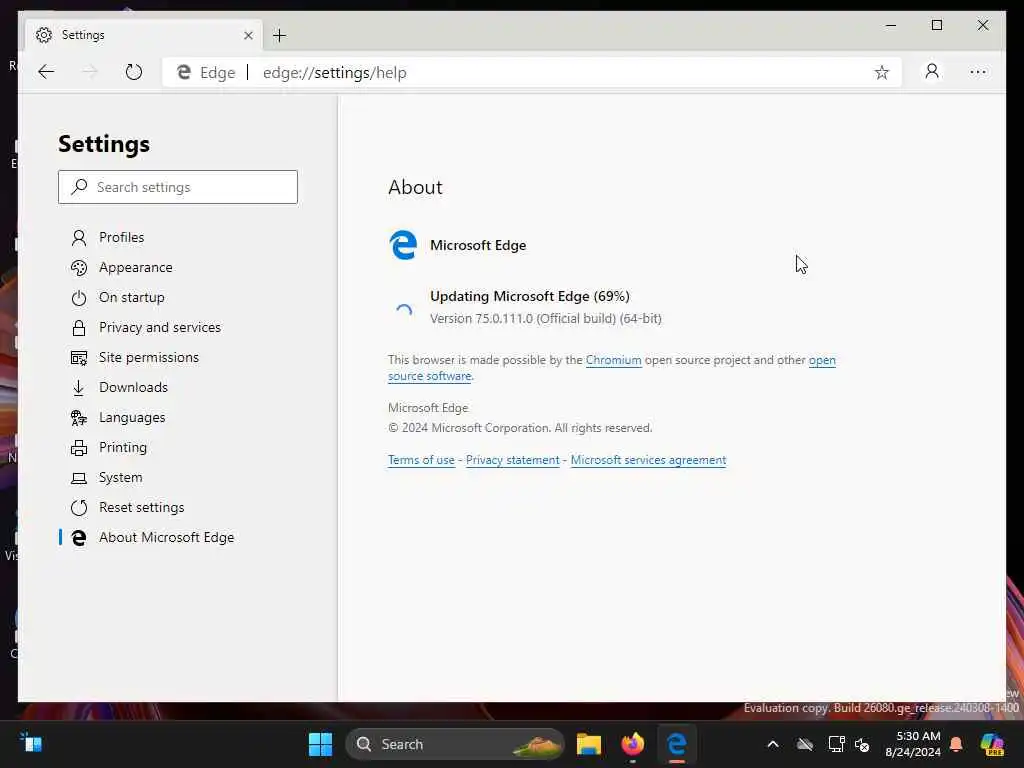Click the Version 75.0.111.0 text

click(545, 319)
